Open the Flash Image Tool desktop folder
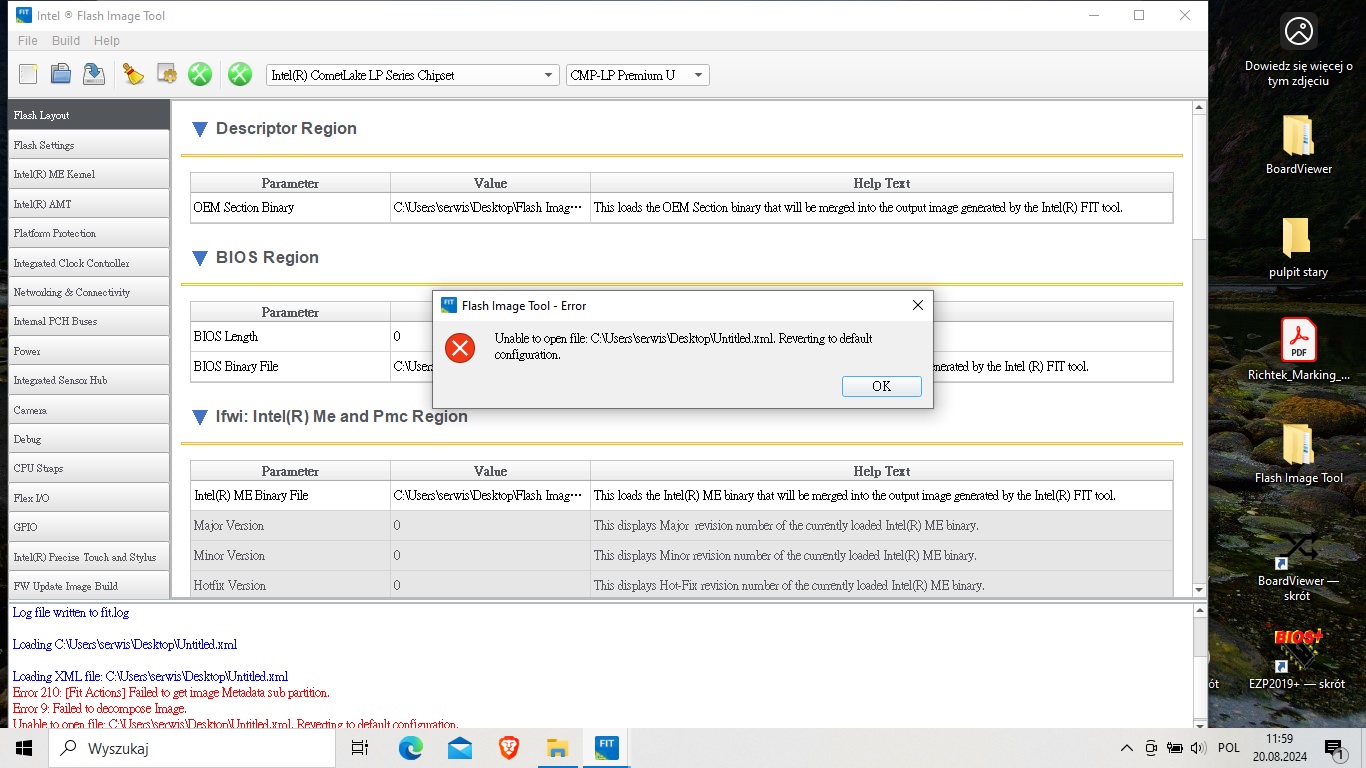This screenshot has height=768, width=1366. [x=1298, y=454]
